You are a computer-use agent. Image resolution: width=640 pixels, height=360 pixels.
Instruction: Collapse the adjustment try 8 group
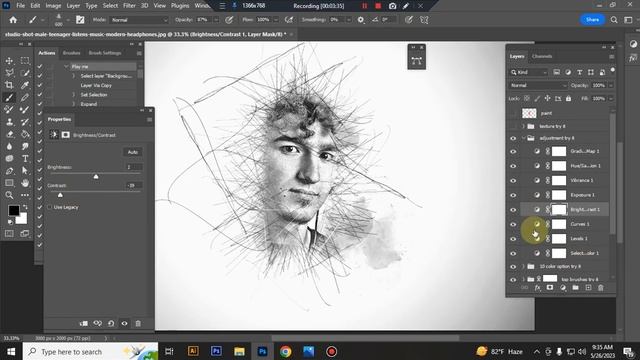tap(524, 138)
